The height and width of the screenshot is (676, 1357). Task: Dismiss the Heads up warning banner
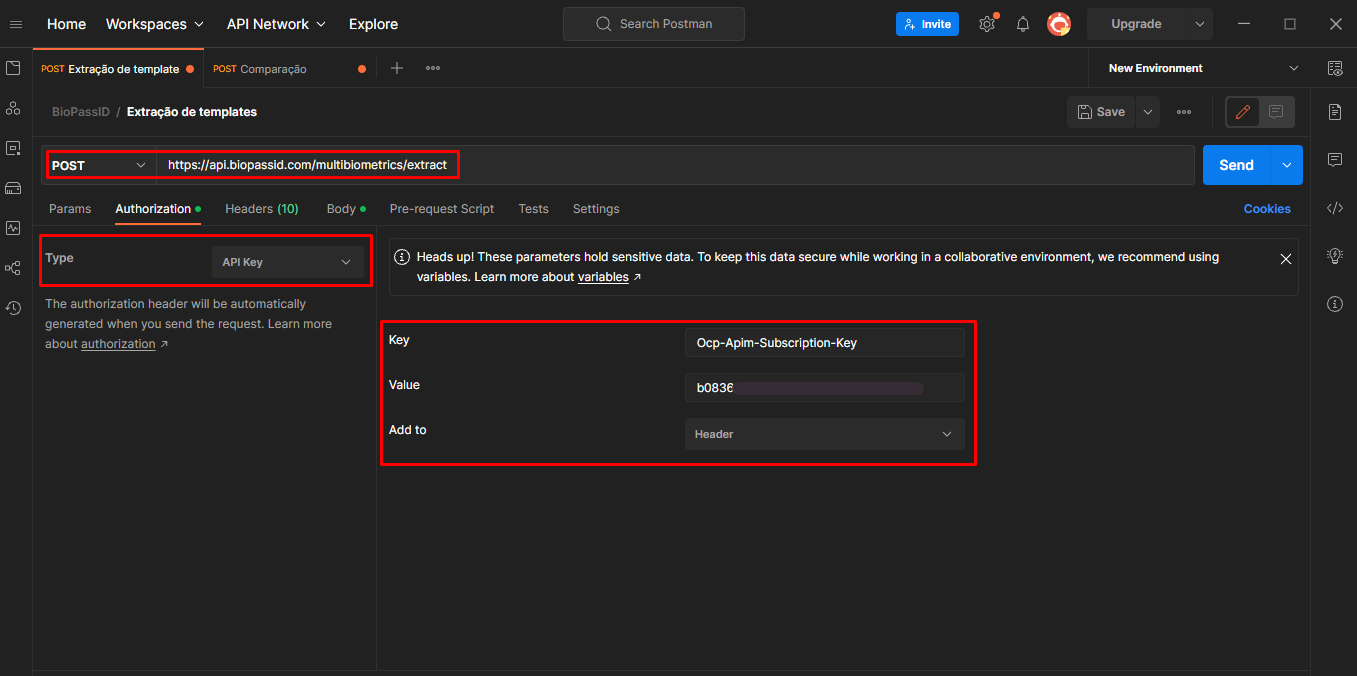1286,258
